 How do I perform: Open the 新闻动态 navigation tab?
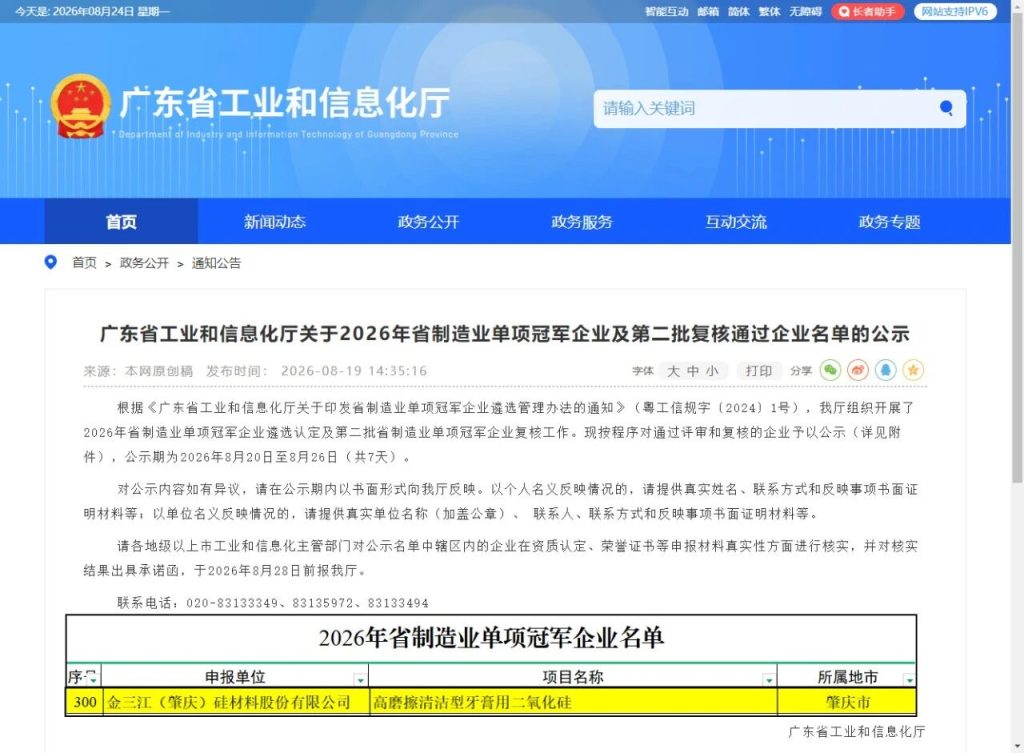coord(275,221)
